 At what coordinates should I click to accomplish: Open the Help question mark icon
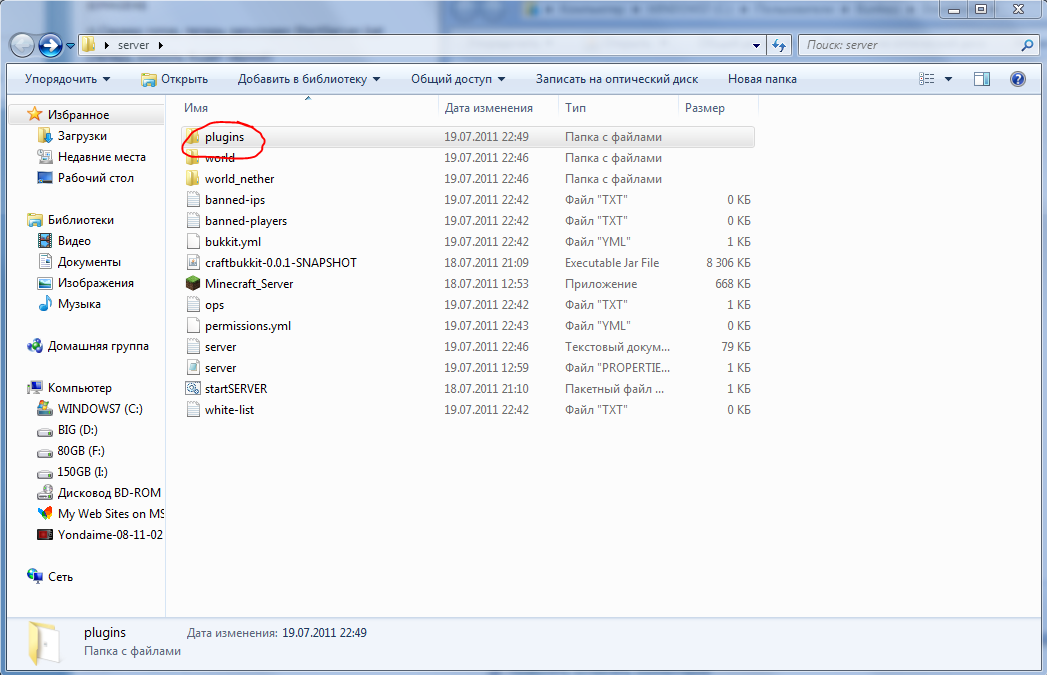[1017, 79]
